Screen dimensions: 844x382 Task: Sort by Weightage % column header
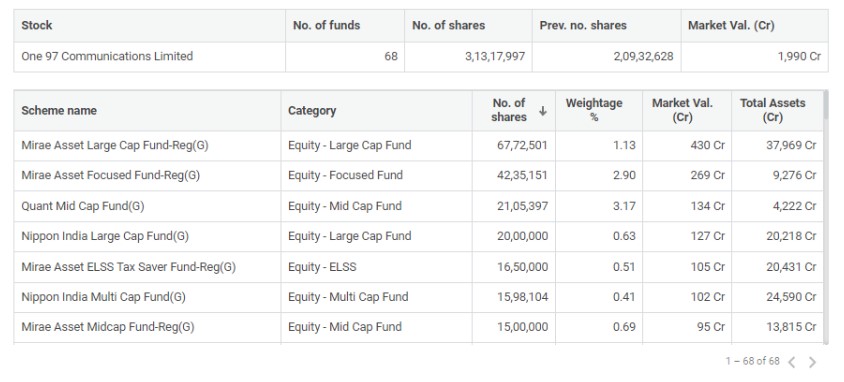tap(594, 110)
